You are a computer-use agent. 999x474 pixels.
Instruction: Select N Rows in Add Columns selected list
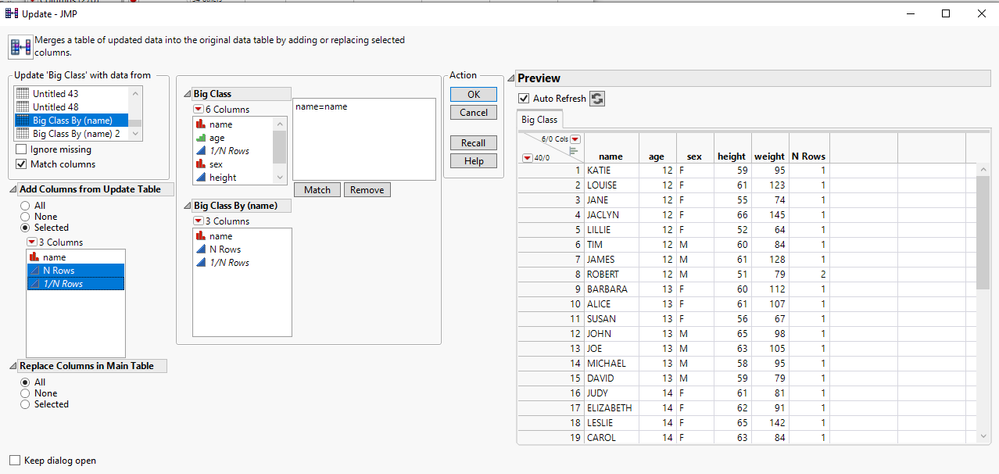pyautogui.click(x=76, y=271)
